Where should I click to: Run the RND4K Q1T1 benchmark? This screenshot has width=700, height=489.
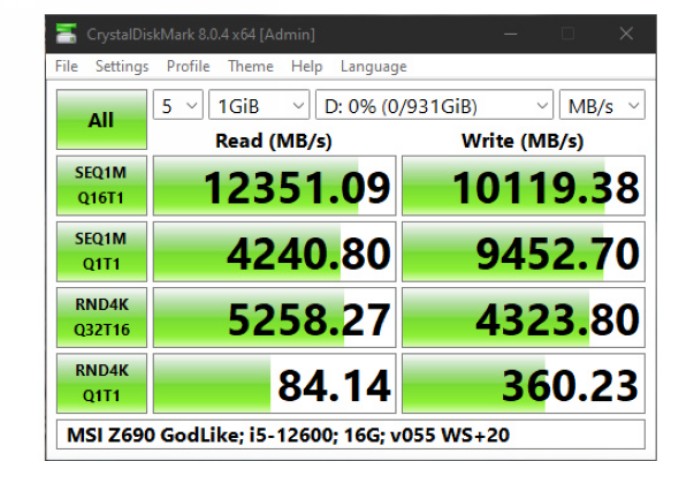pyautogui.click(x=101, y=383)
